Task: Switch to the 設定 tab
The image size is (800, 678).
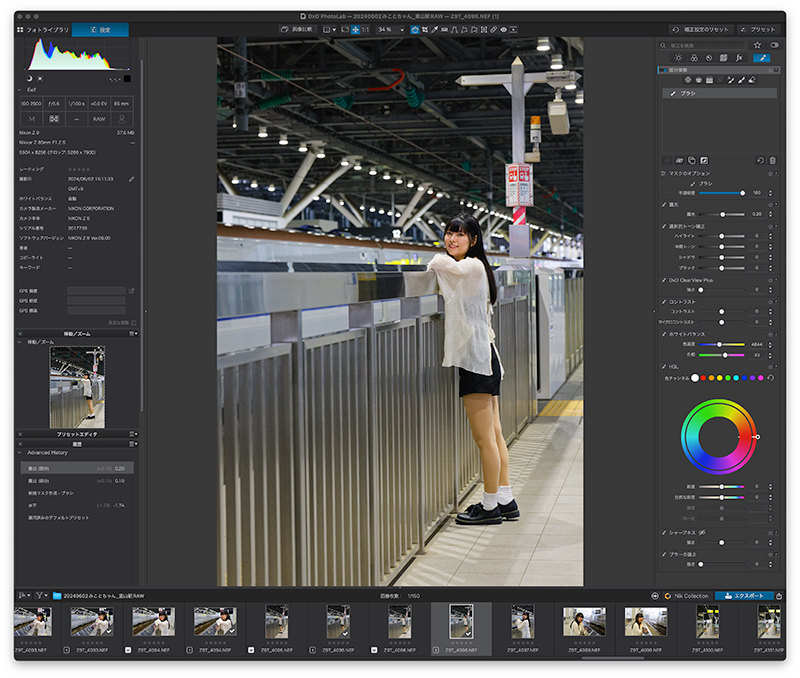Action: [100, 30]
